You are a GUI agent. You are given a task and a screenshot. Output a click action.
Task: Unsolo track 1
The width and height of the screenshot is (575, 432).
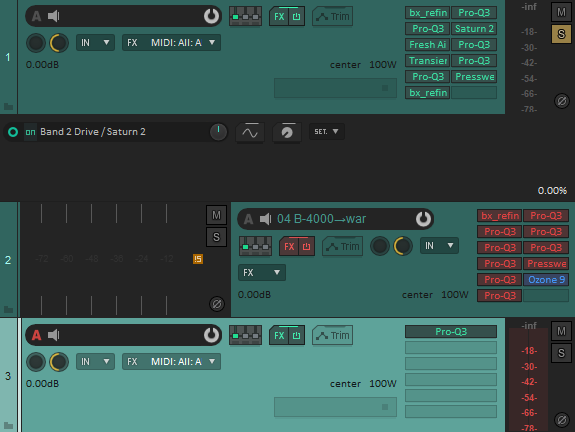click(x=561, y=34)
